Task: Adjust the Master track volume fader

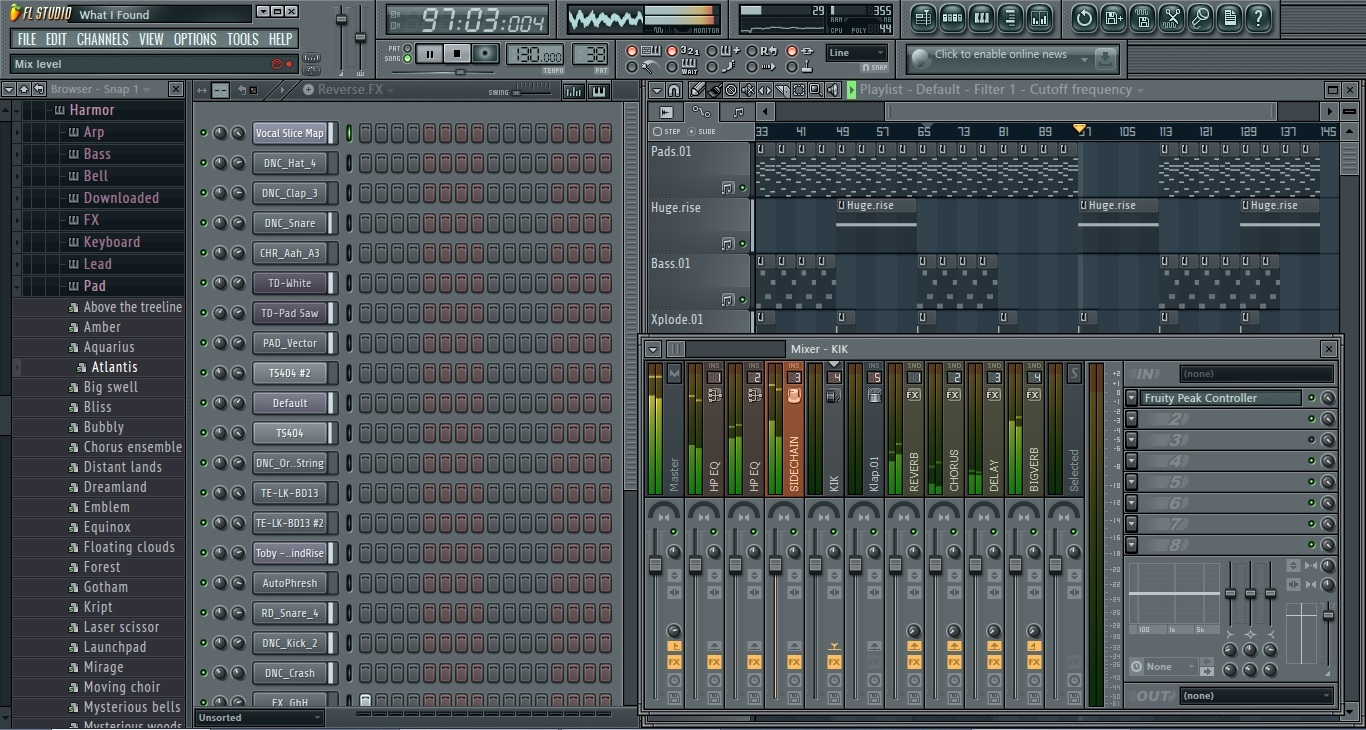Action: 656,565
